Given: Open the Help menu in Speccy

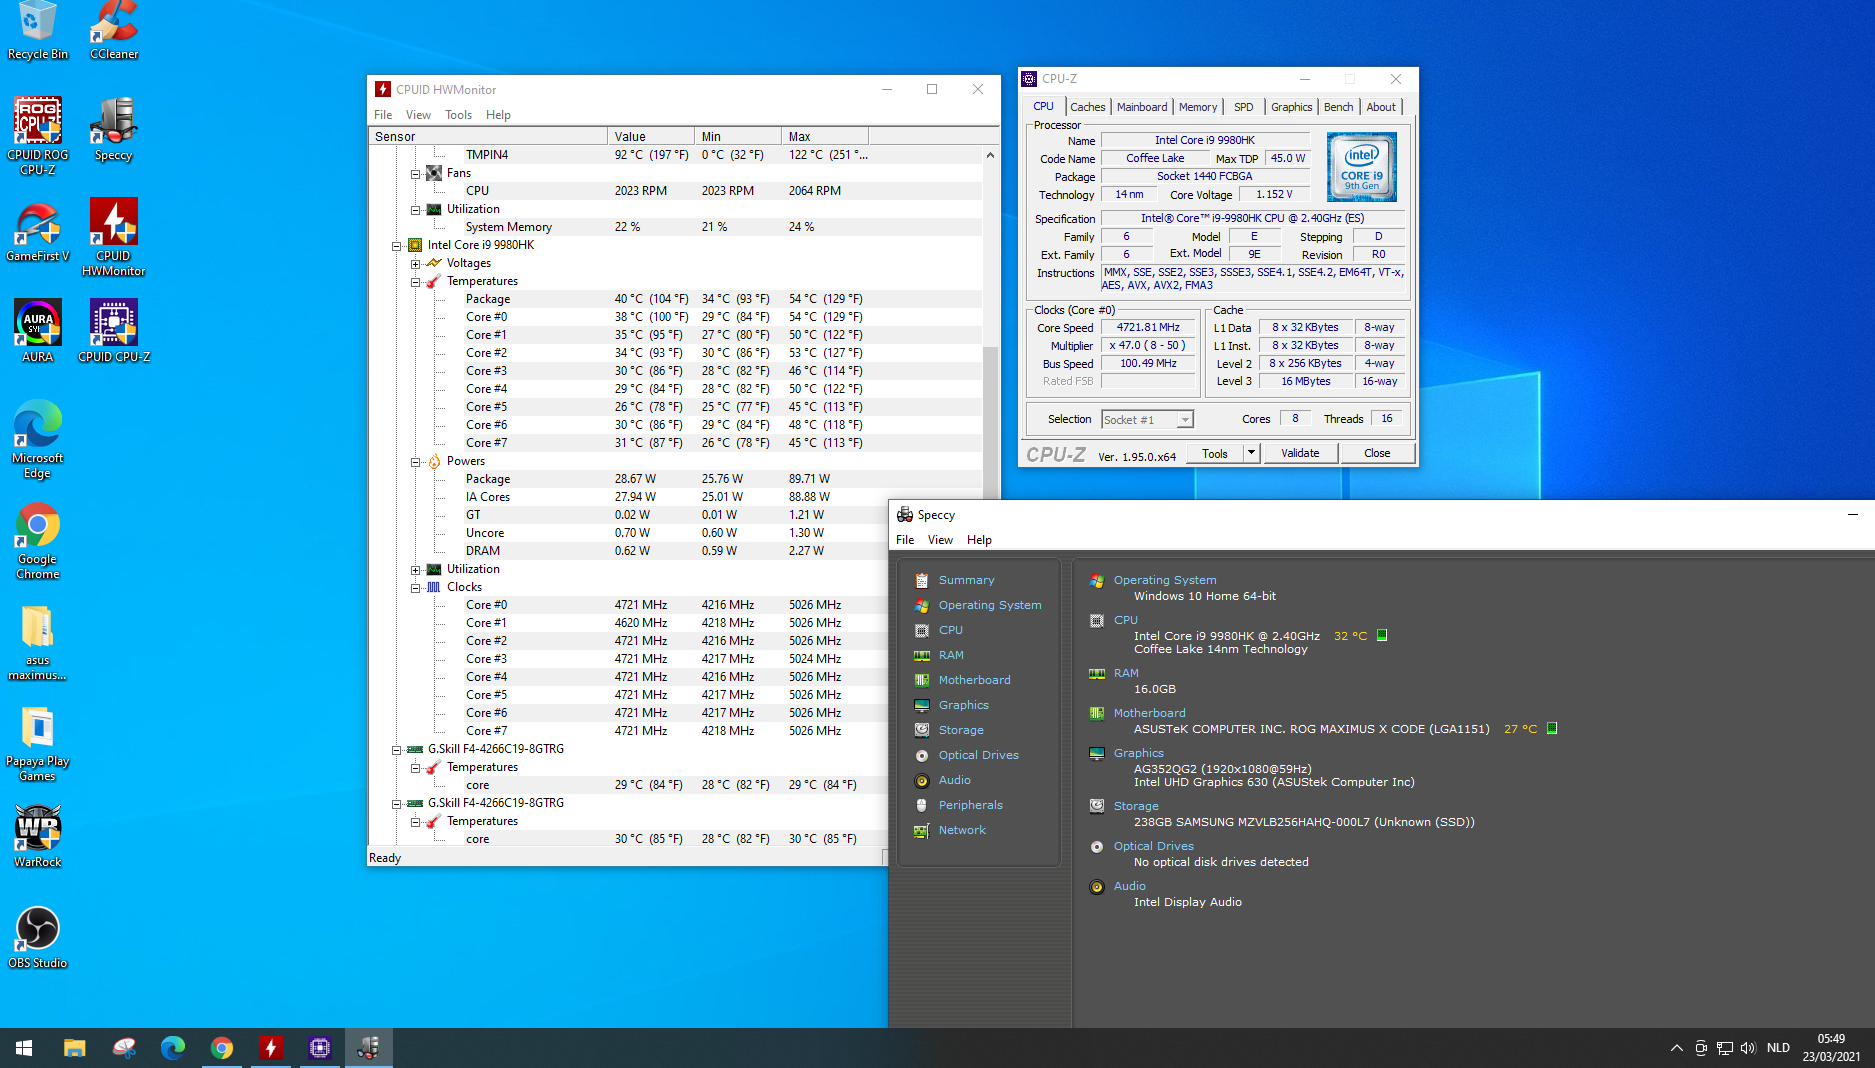Looking at the screenshot, I should [x=979, y=540].
